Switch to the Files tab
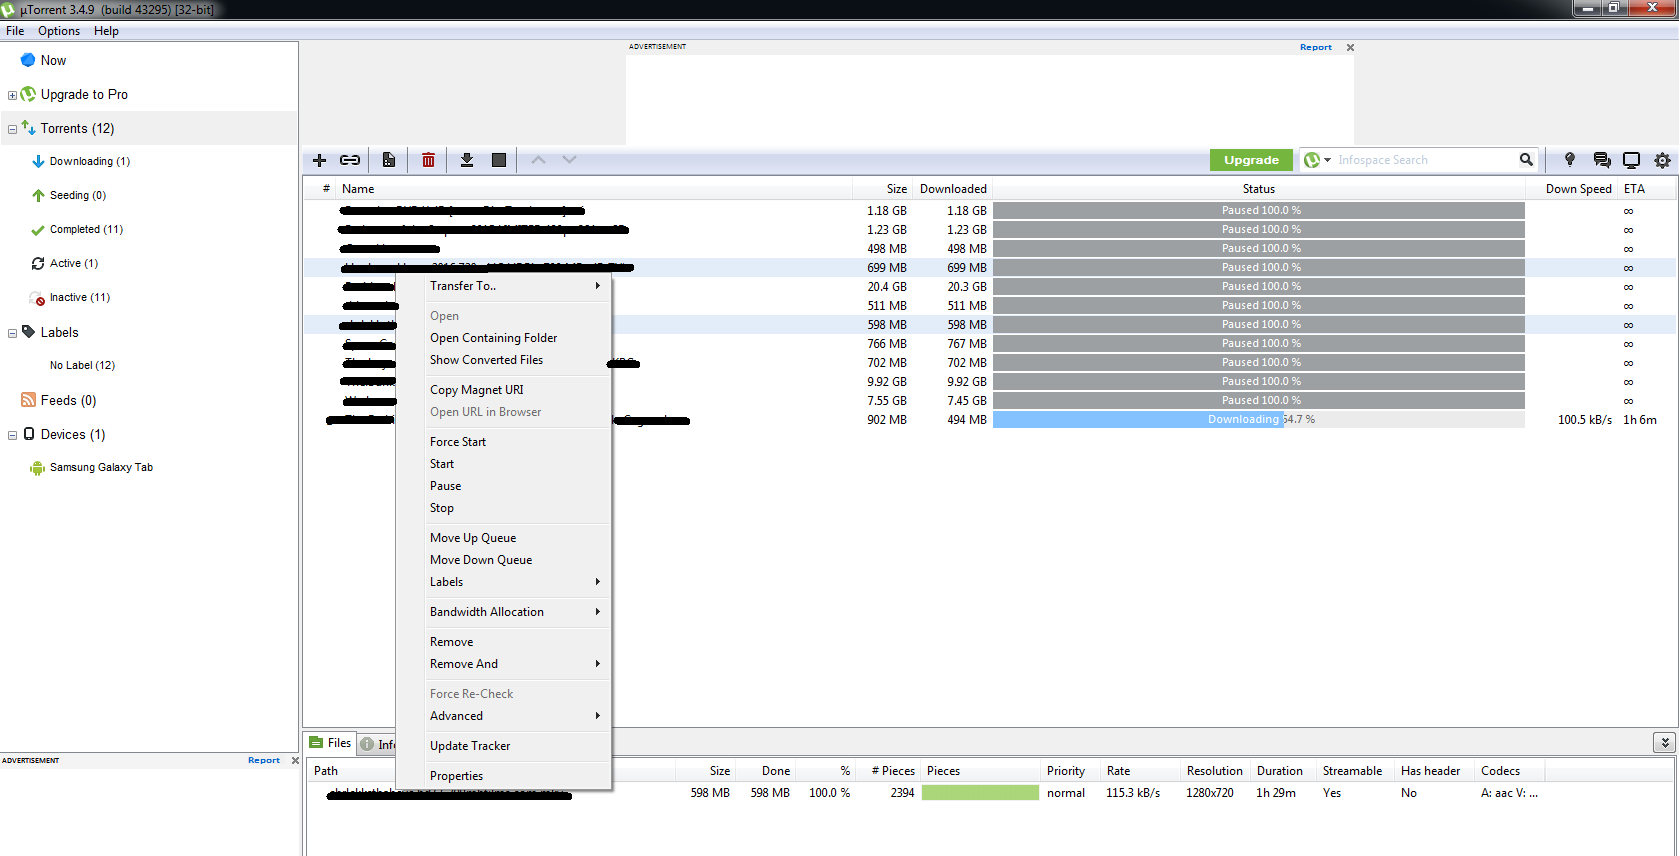 [330, 743]
